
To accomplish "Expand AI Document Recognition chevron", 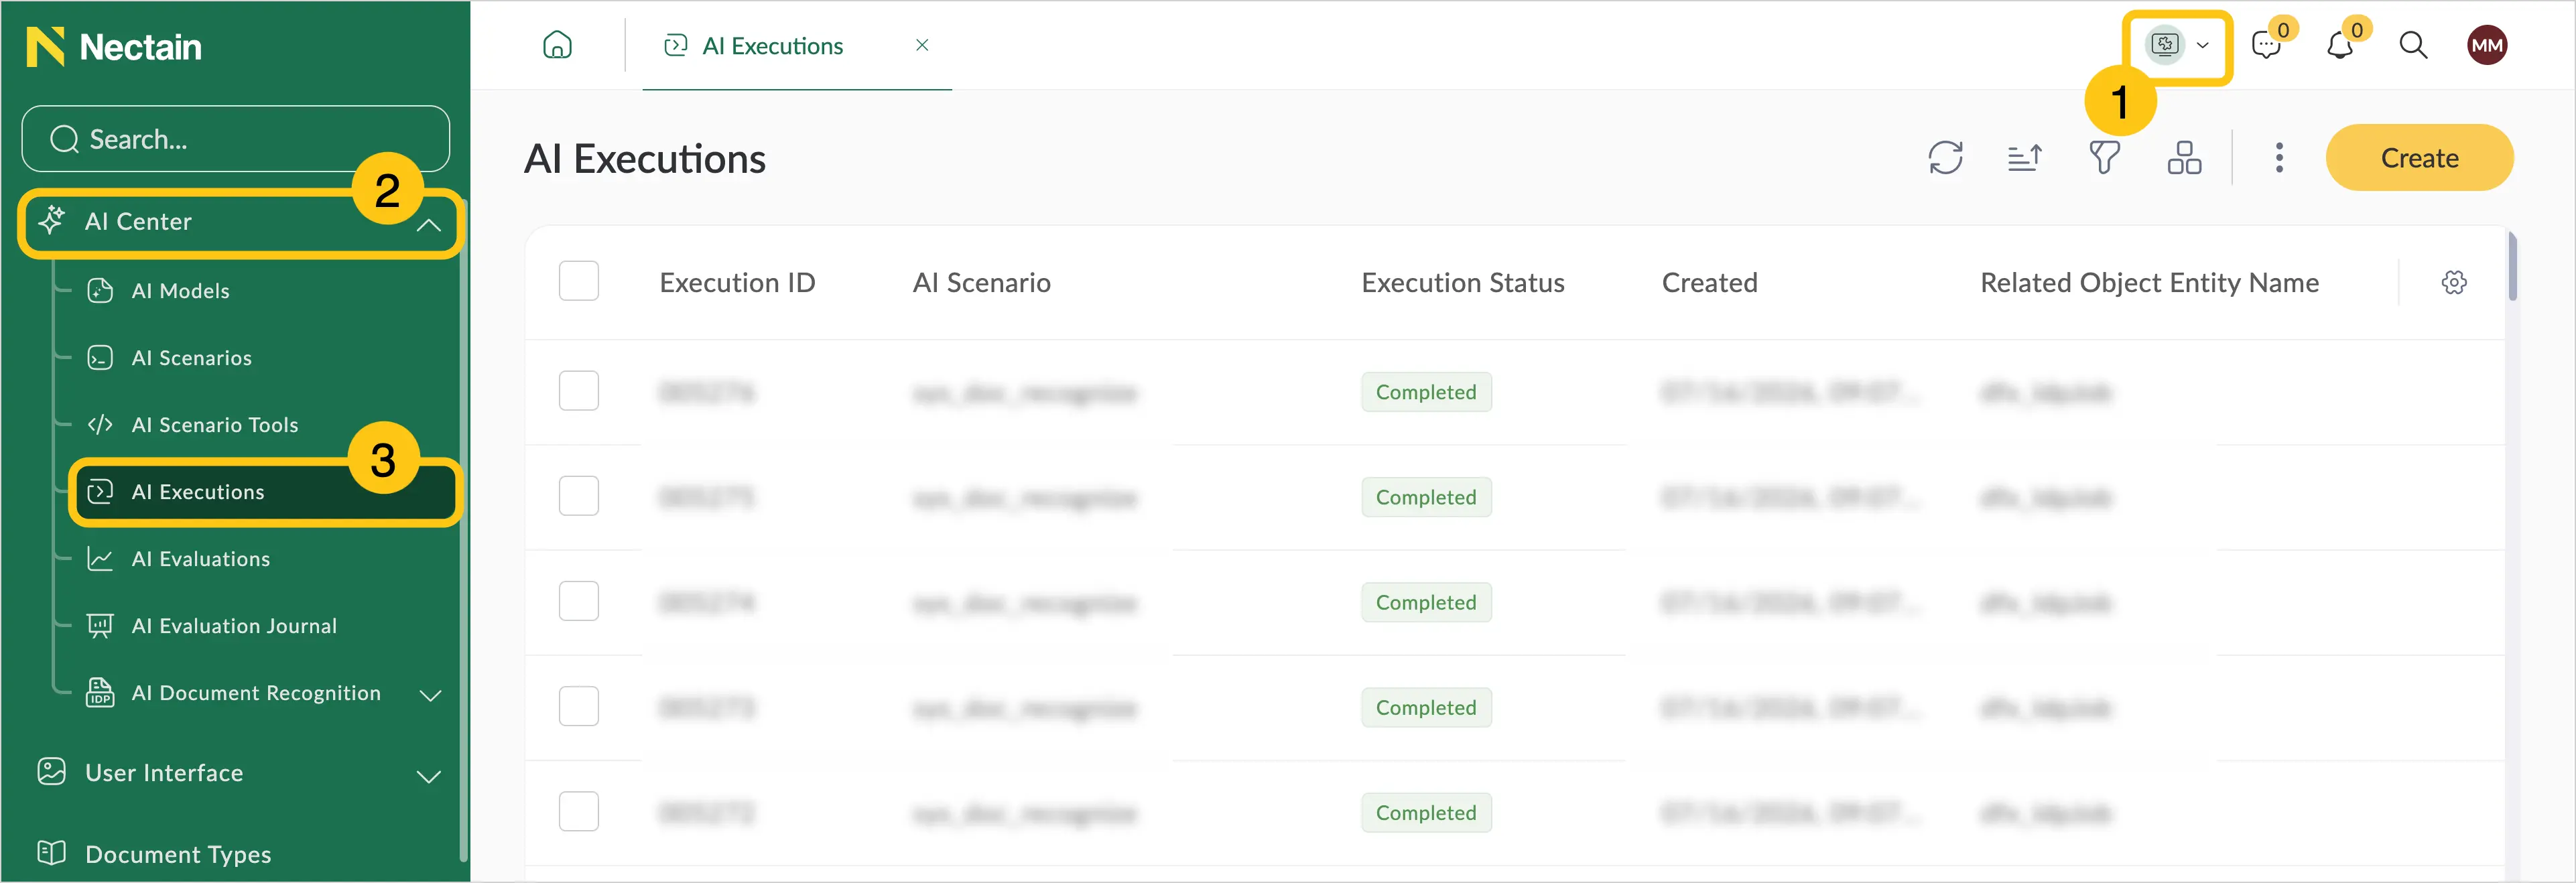I will pos(430,695).
